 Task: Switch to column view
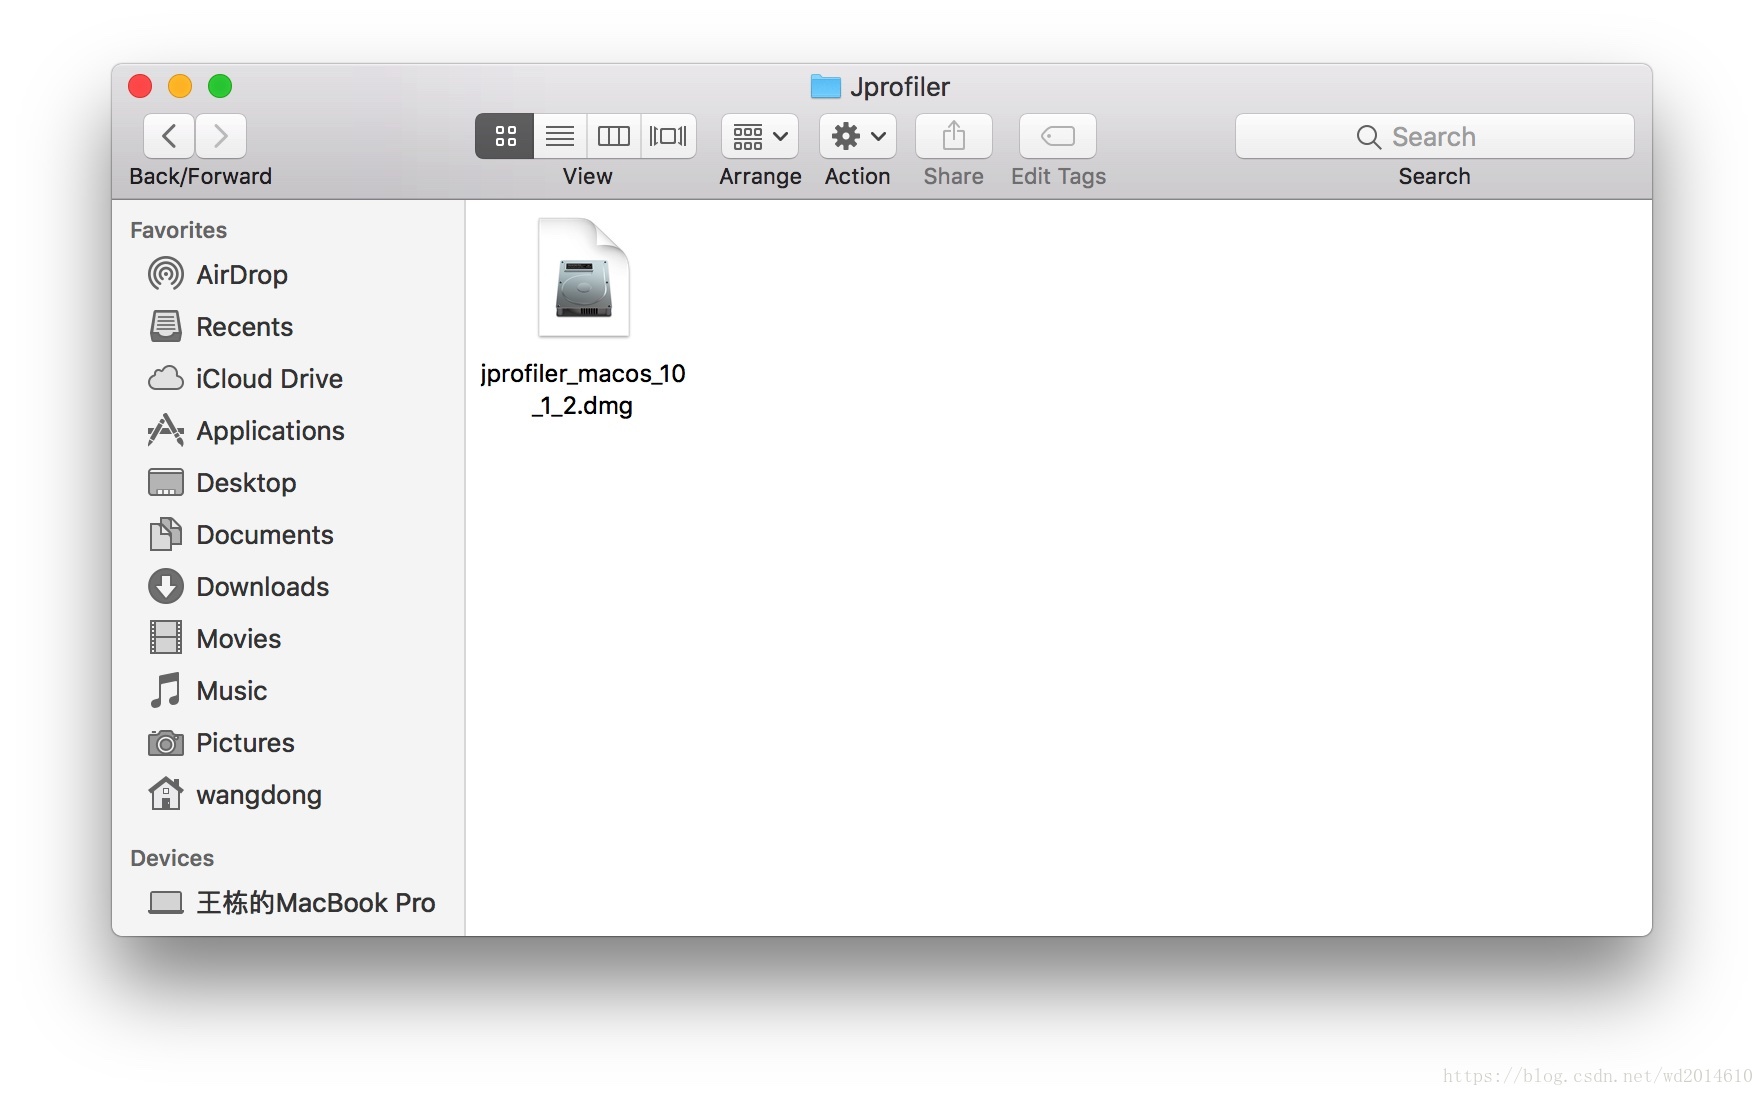pyautogui.click(x=614, y=136)
